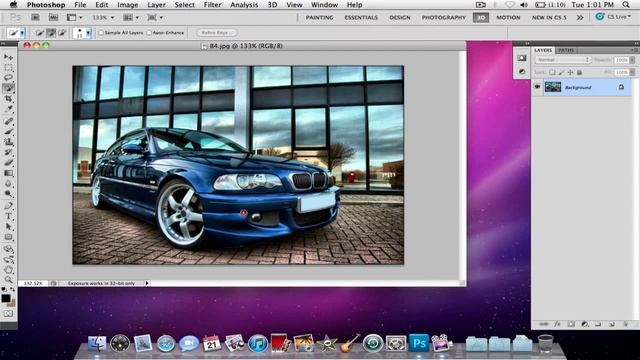
Task: Open the Arrange Documents dropdown
Action: coord(131,18)
